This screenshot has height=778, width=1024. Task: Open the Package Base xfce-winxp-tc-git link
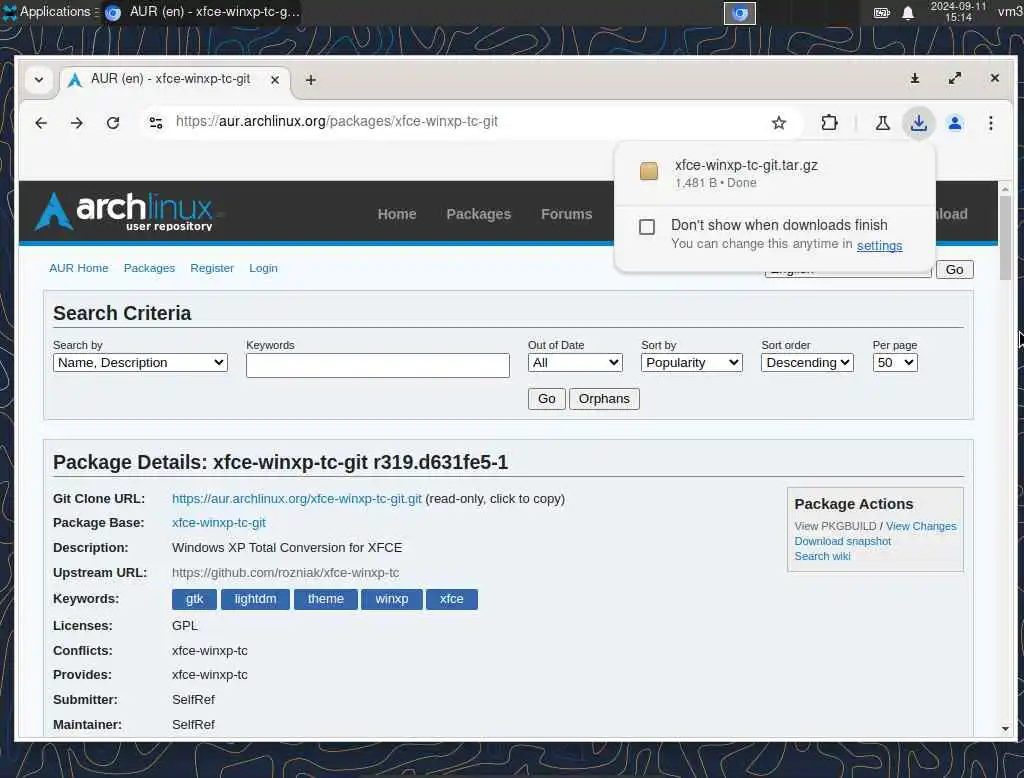pyautogui.click(x=219, y=523)
